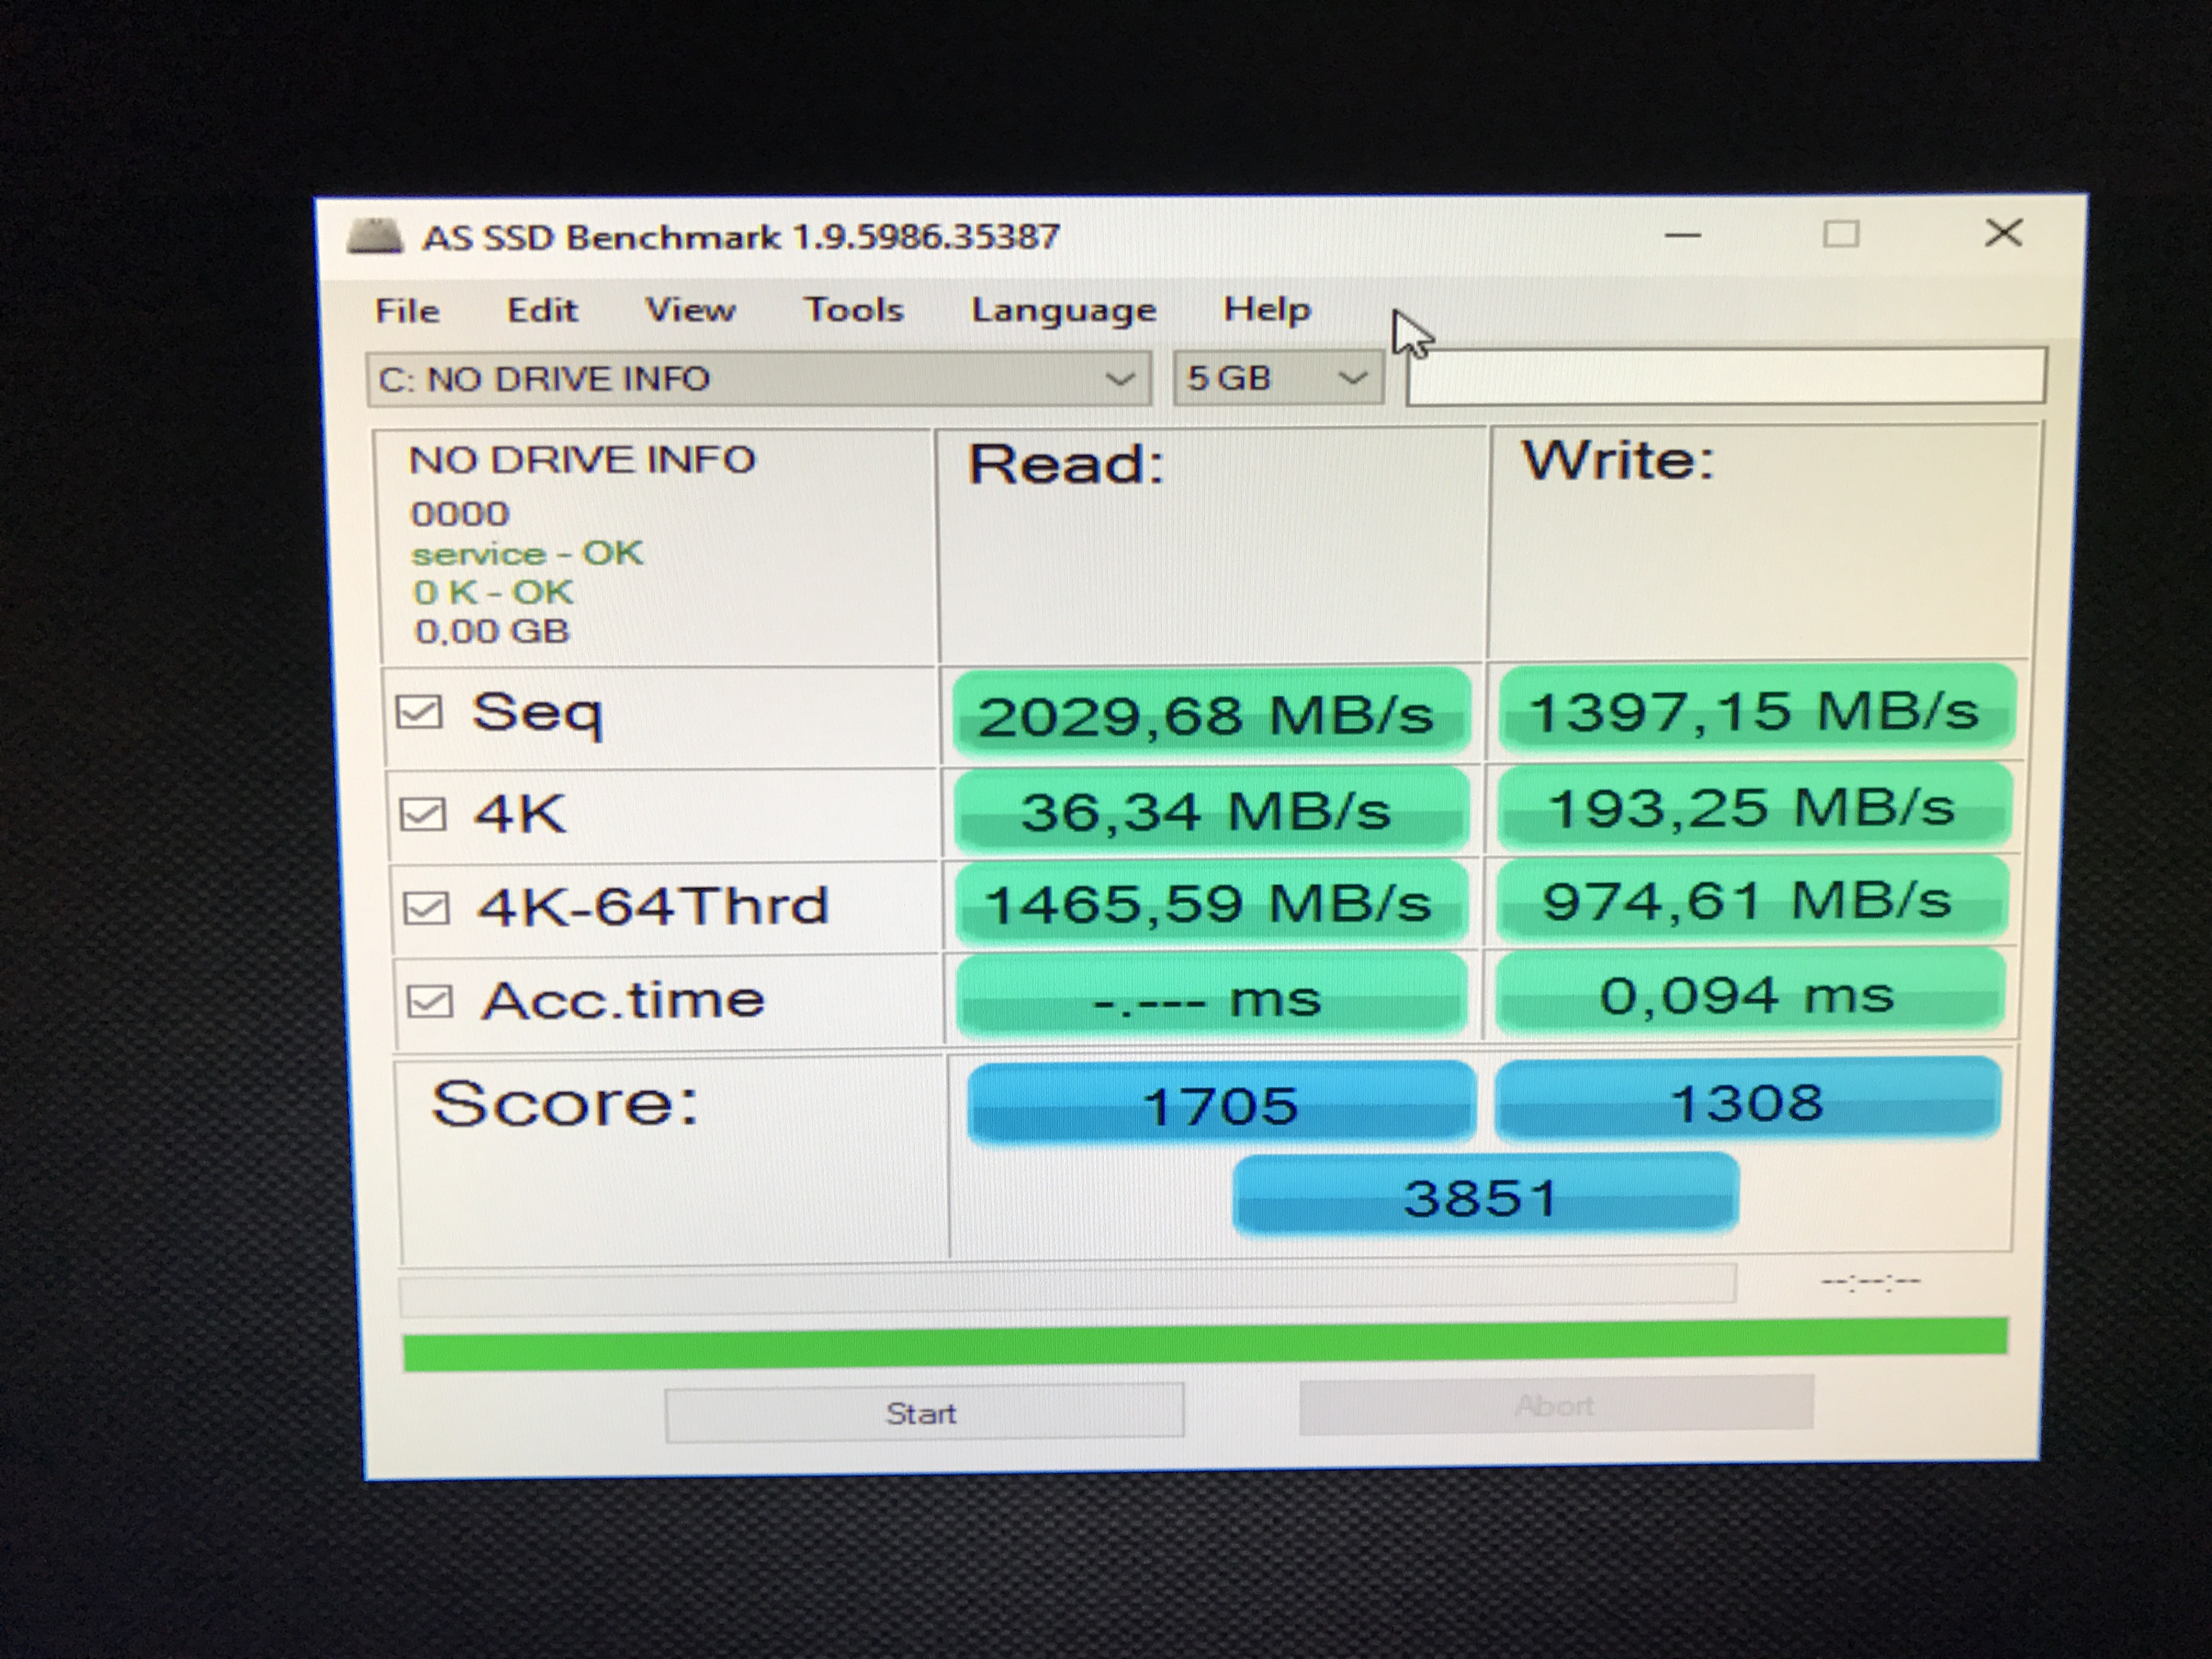
Task: Open the View menu
Action: (690, 310)
